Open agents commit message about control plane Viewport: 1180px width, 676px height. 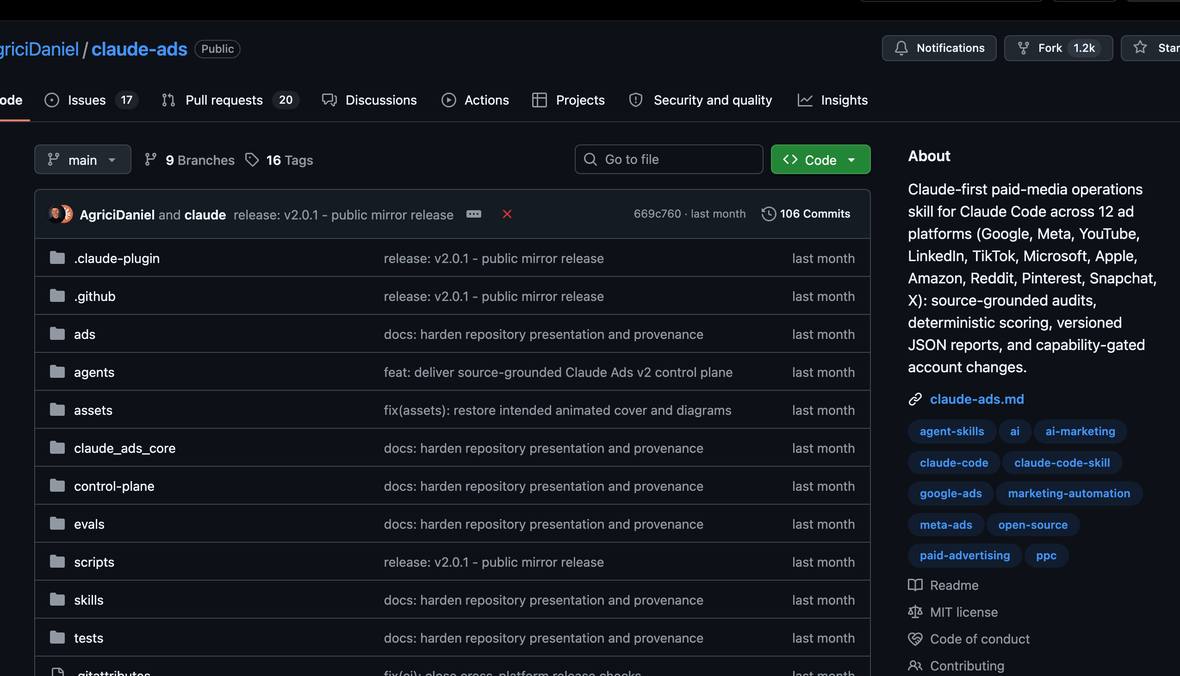(x=558, y=372)
